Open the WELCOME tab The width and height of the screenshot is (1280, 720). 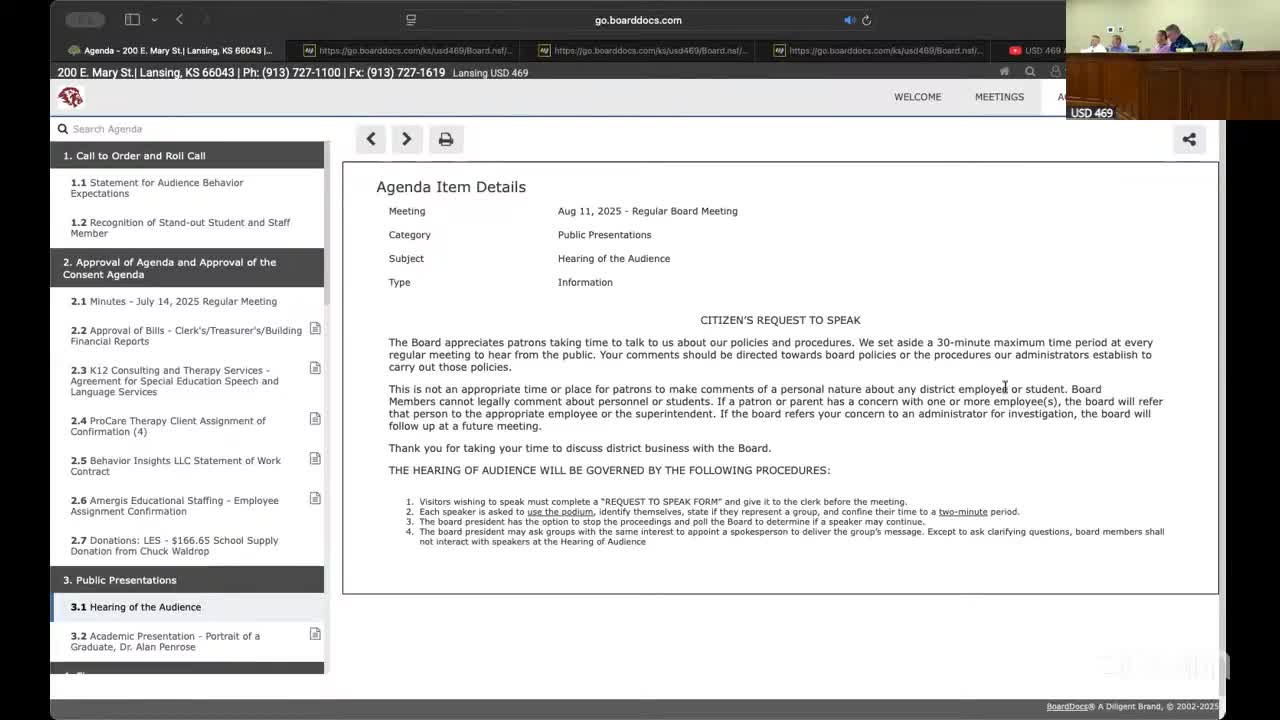917,97
